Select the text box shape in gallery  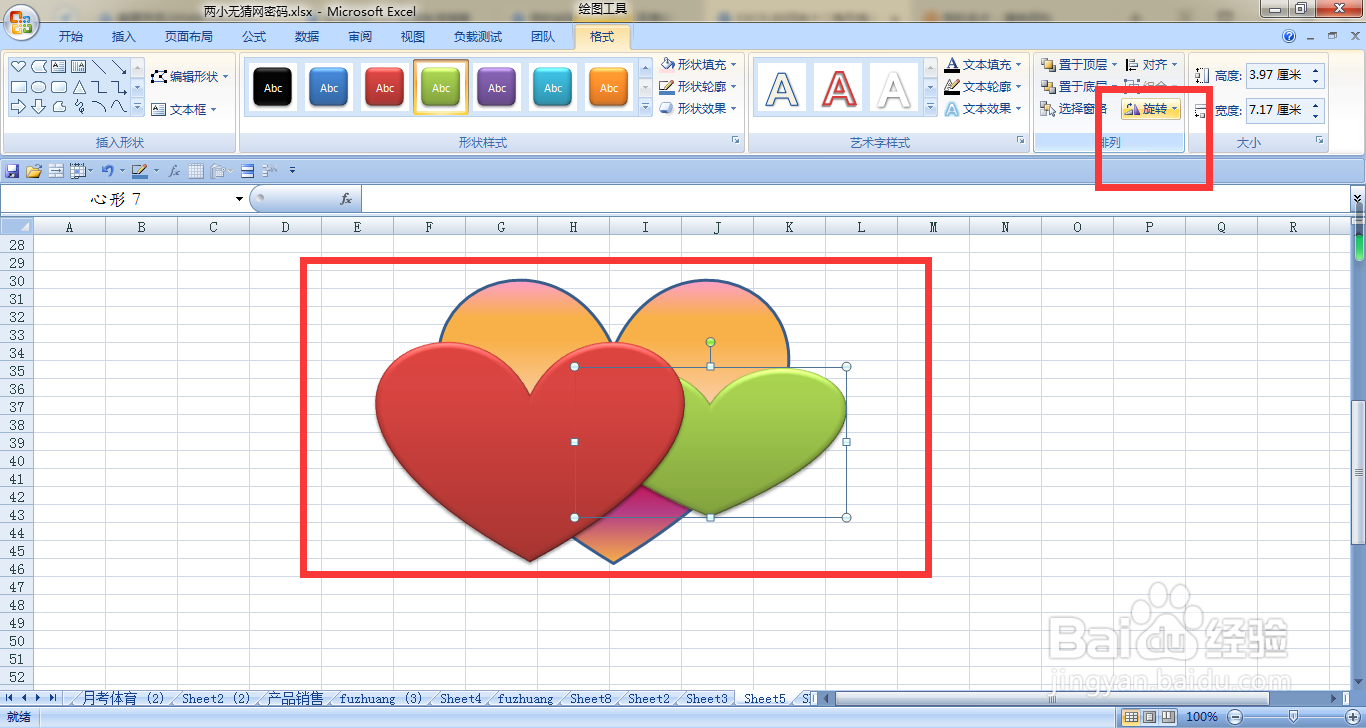(x=58, y=66)
